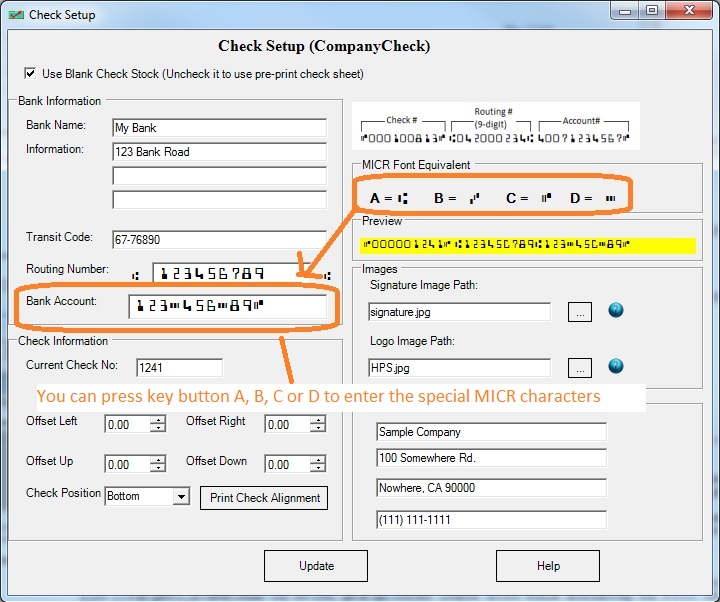The width and height of the screenshot is (720, 602).
Task: Increase the Offset Up value
Action: 157,460
